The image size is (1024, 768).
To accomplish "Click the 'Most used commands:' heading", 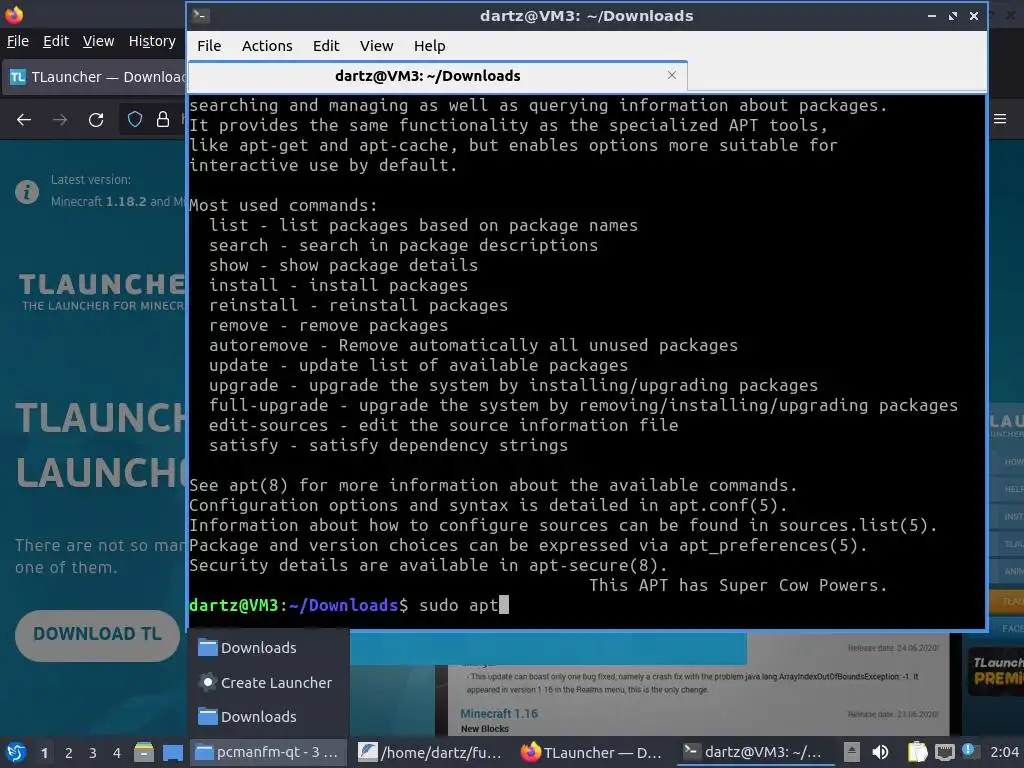I will [283, 205].
